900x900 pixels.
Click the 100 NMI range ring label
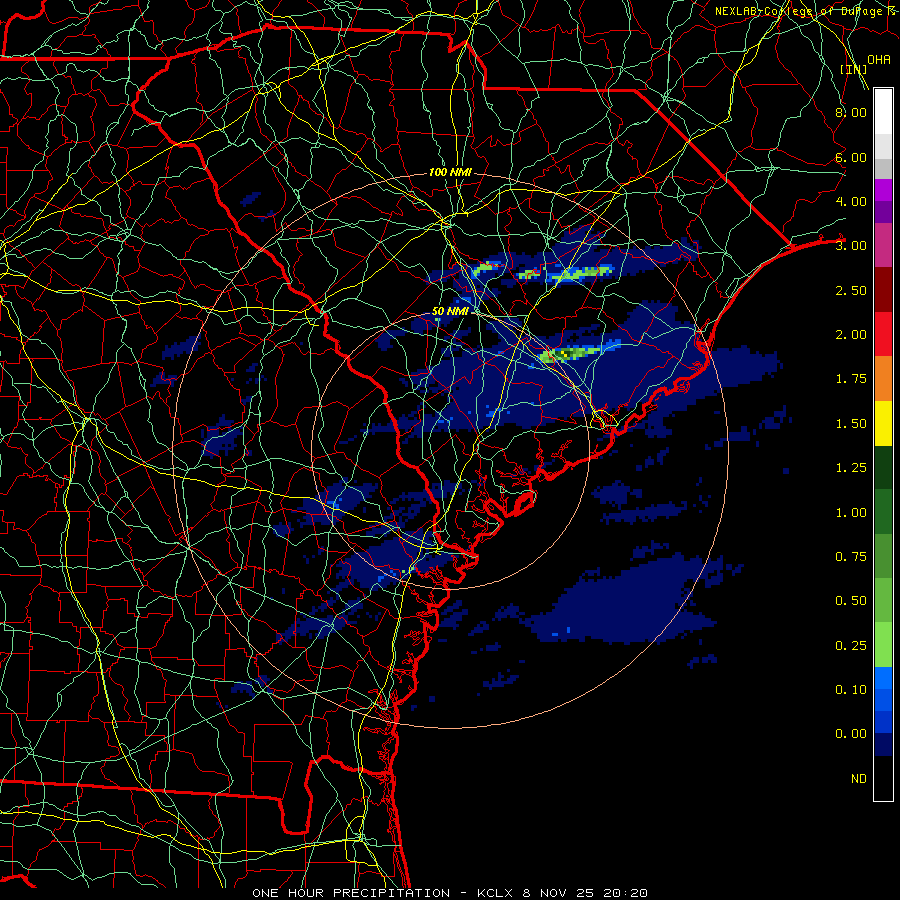pos(450,172)
